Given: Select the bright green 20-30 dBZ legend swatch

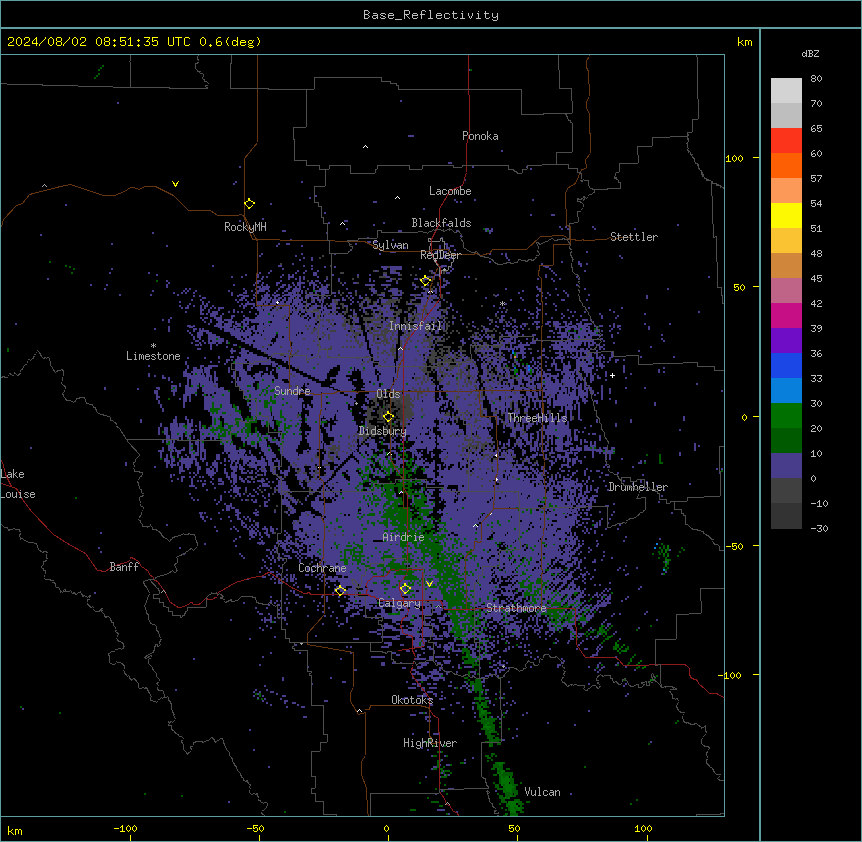Looking at the screenshot, I should [x=786, y=416].
